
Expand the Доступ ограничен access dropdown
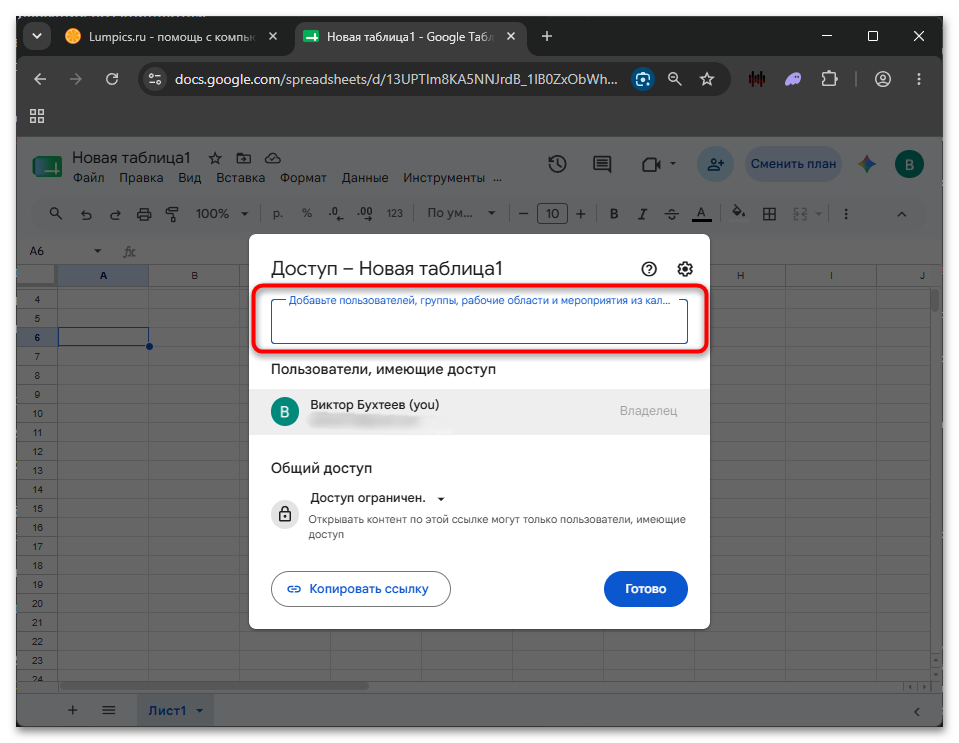tap(377, 498)
